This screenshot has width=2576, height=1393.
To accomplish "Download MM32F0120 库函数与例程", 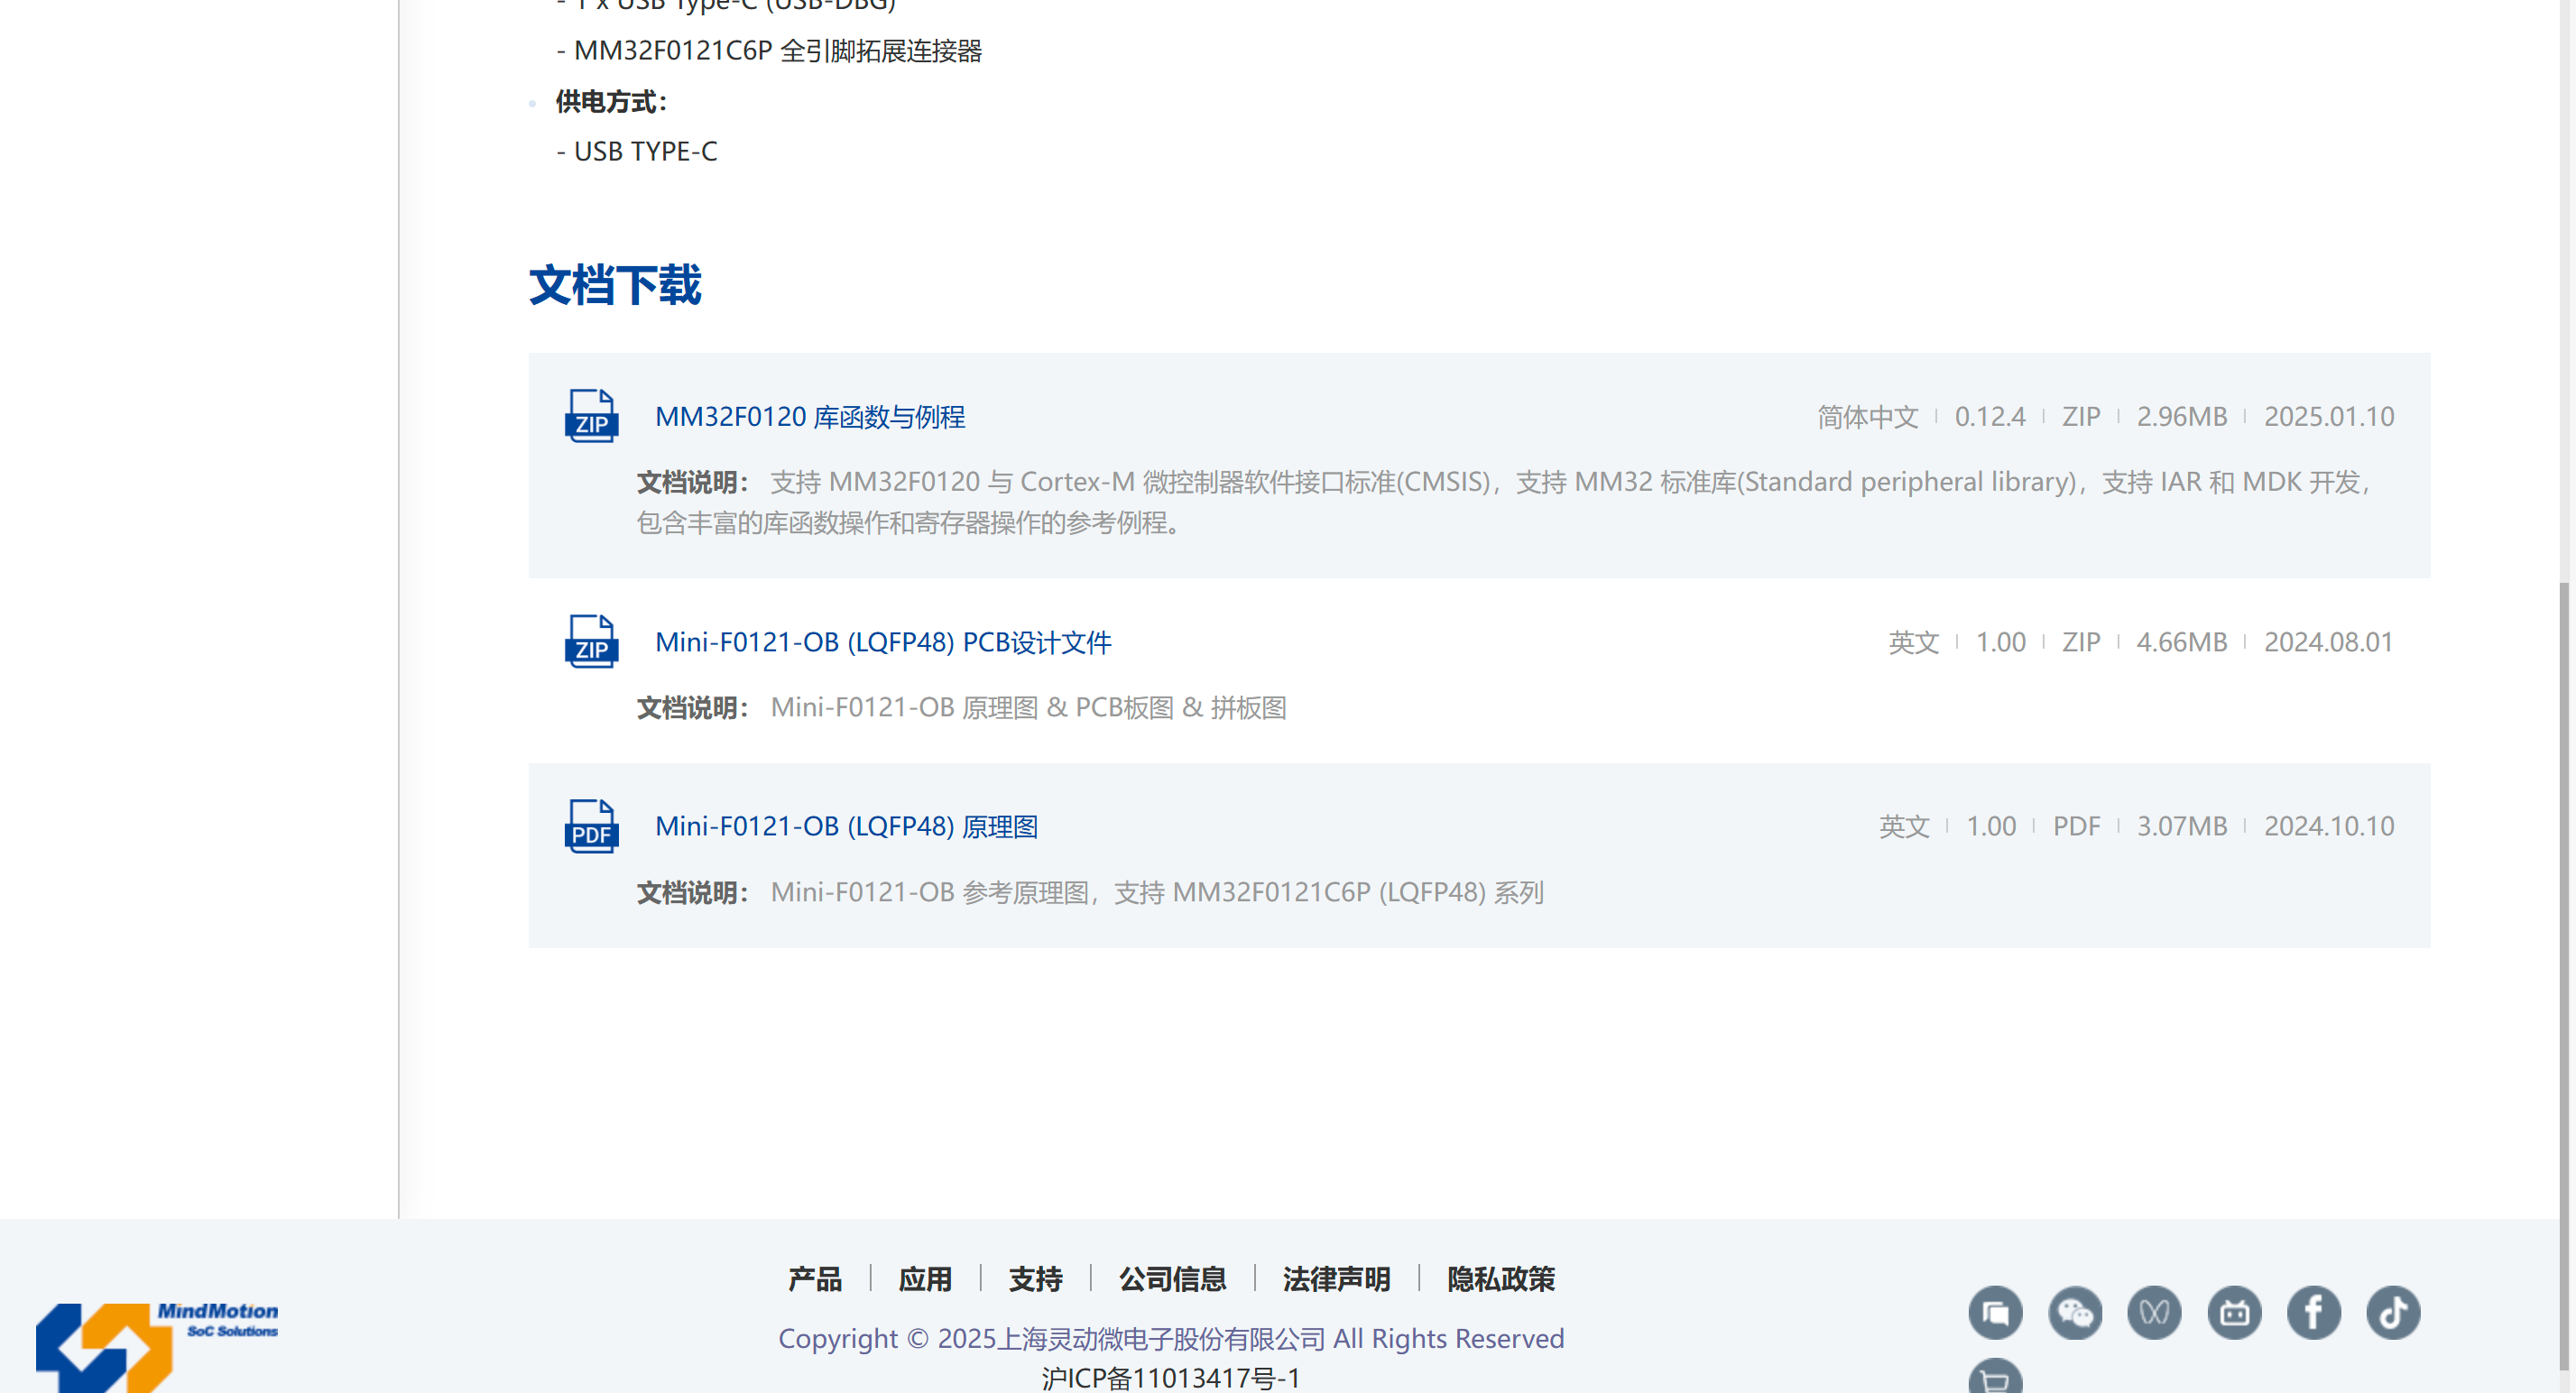I will (x=810, y=417).
